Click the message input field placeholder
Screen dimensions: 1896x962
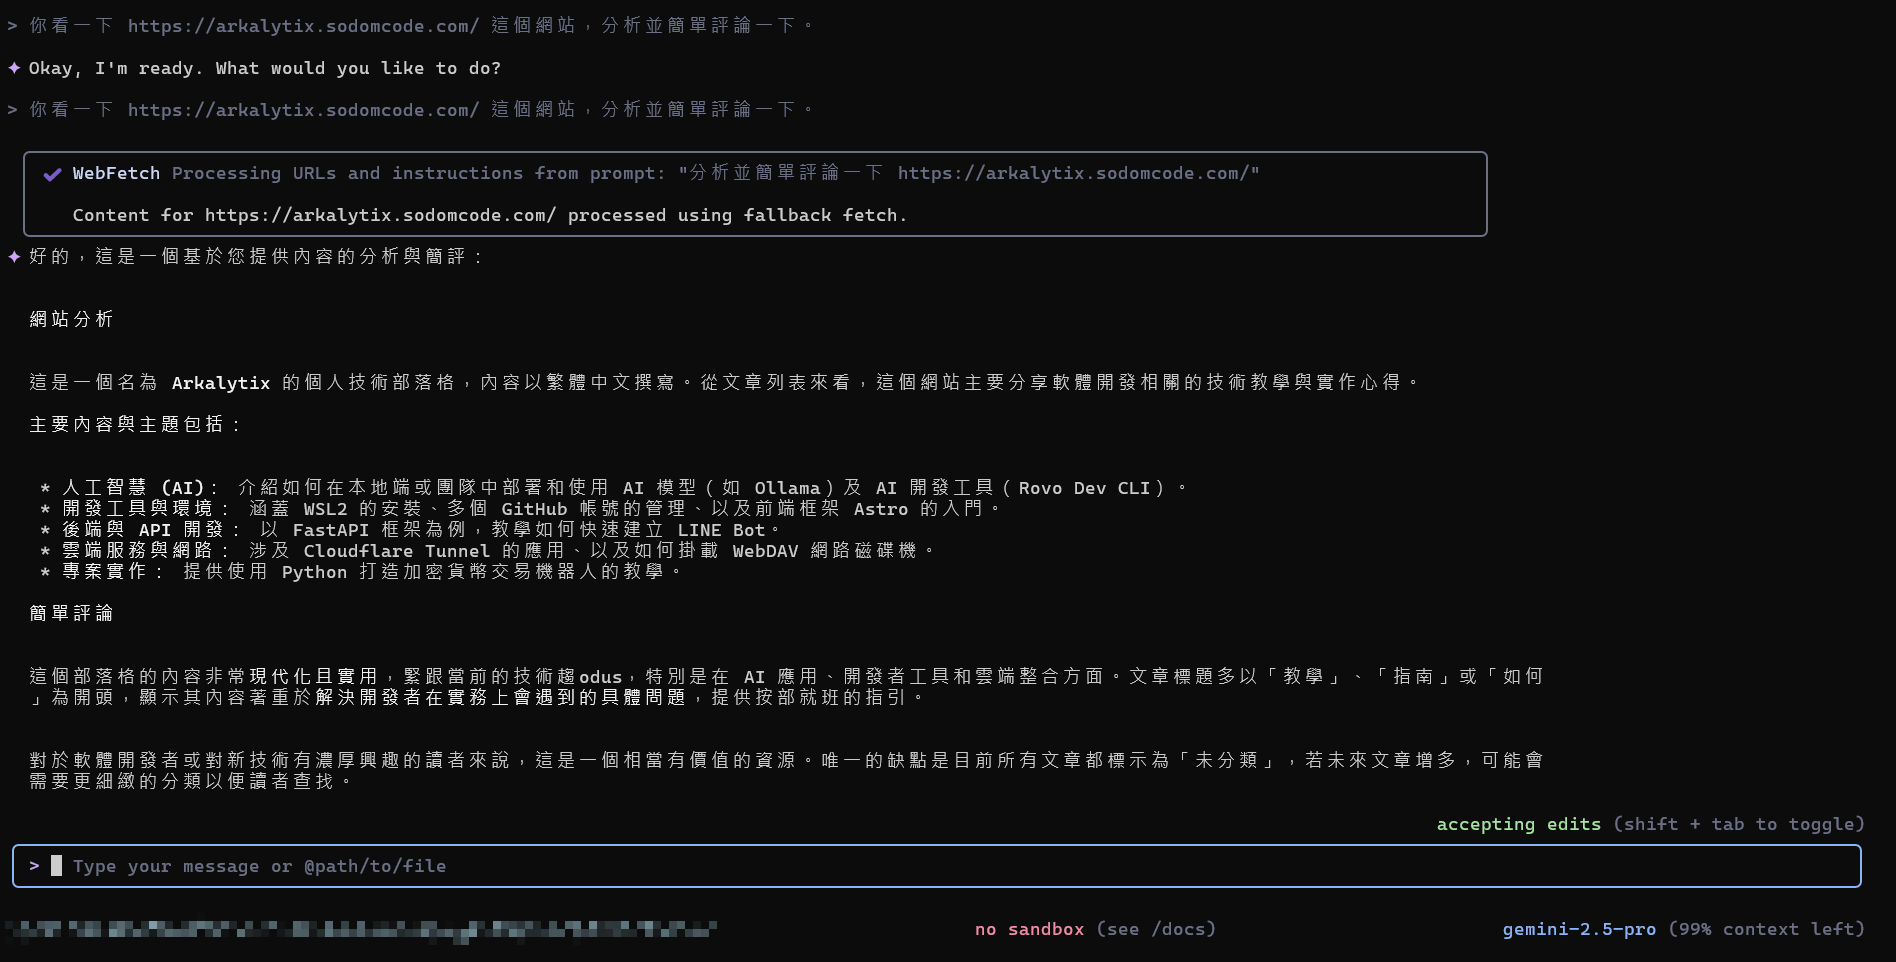[259, 866]
